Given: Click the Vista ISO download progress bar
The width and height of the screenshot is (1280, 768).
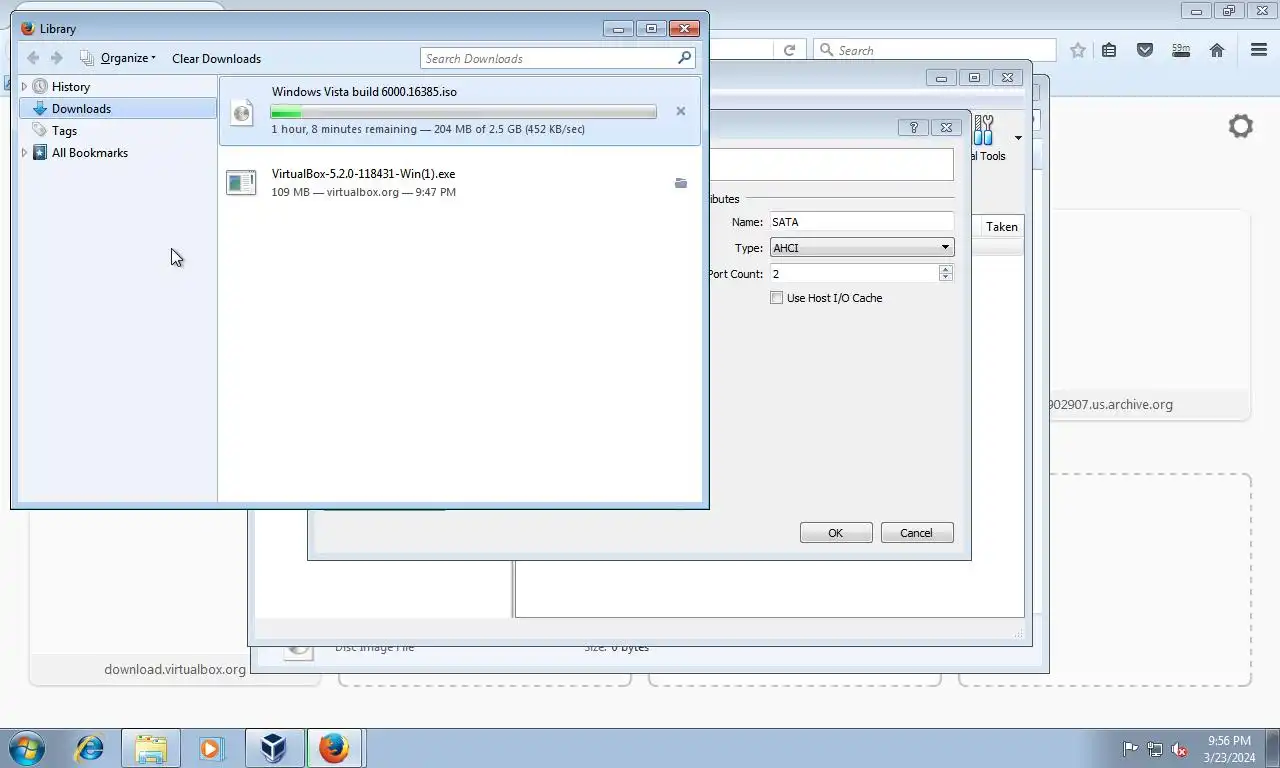Looking at the screenshot, I should 464,112.
